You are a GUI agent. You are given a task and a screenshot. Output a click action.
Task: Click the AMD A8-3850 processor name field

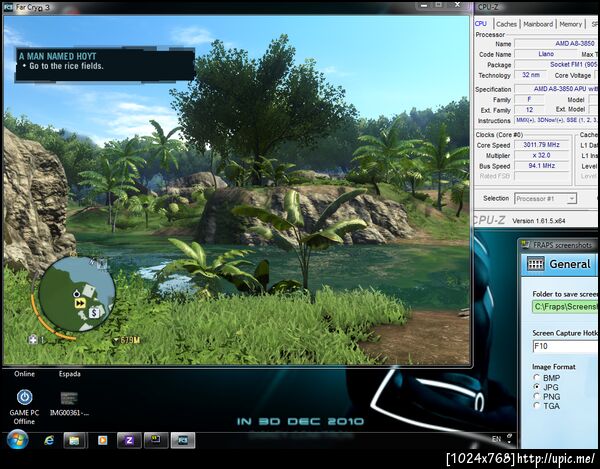[556, 44]
